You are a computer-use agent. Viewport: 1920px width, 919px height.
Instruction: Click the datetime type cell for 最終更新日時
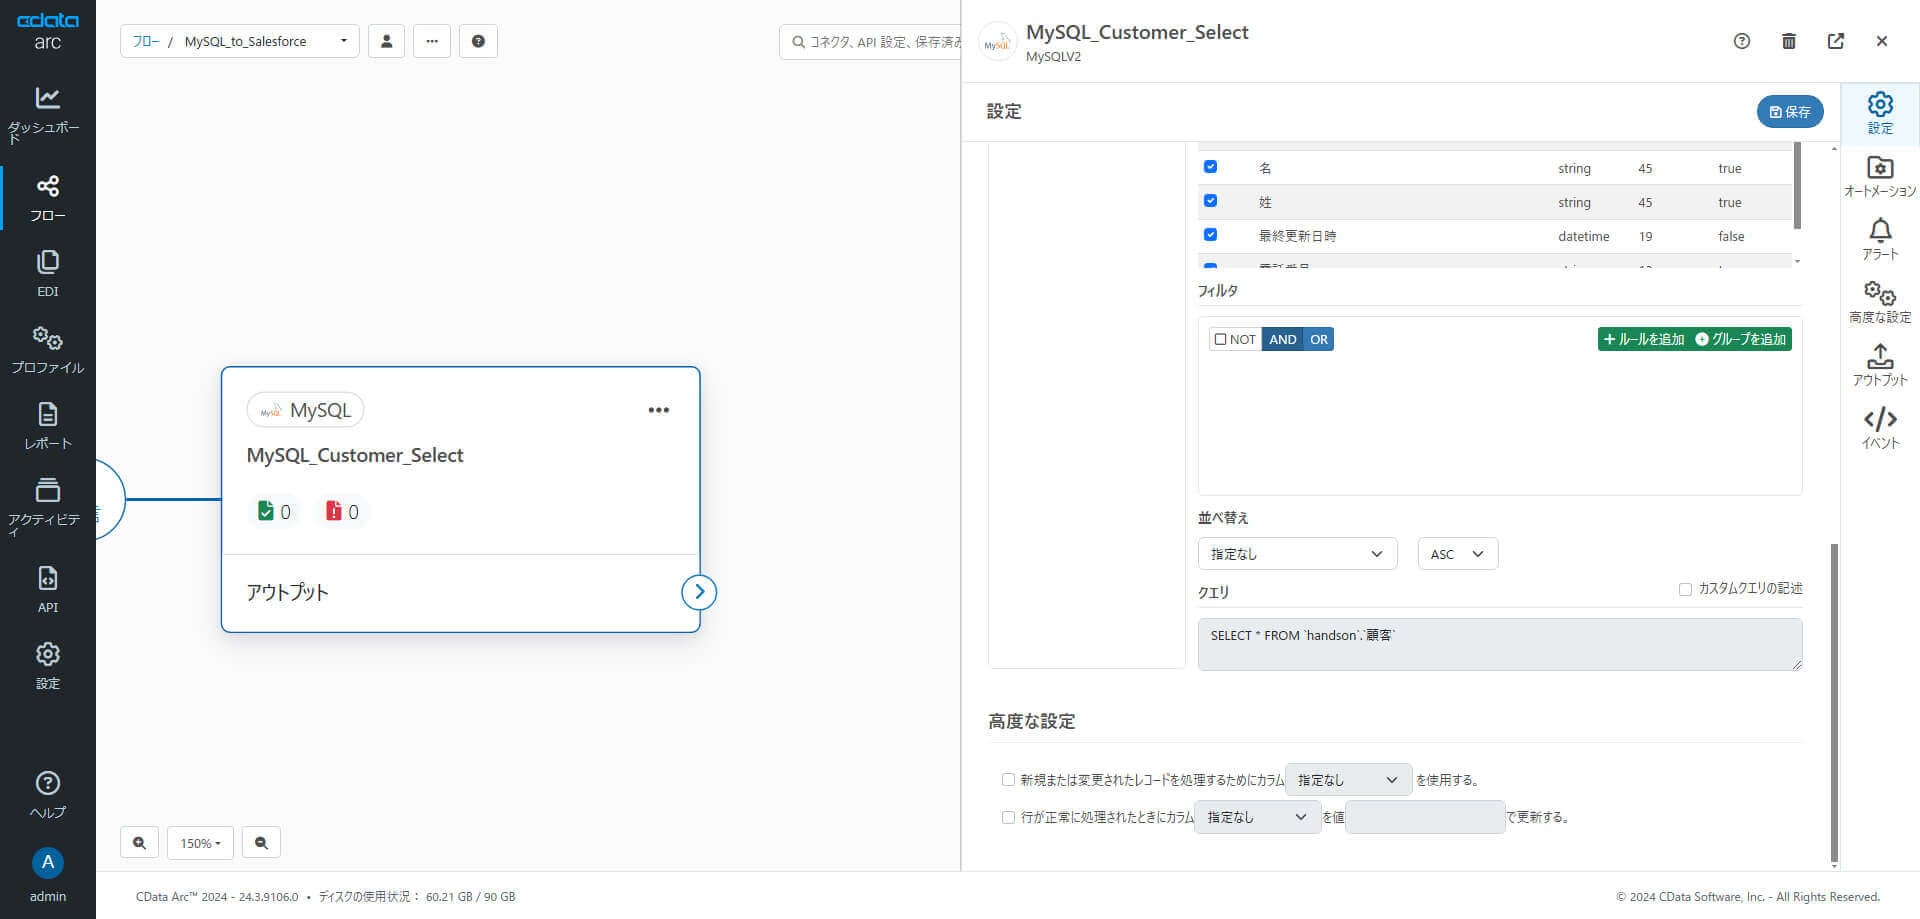tap(1583, 236)
